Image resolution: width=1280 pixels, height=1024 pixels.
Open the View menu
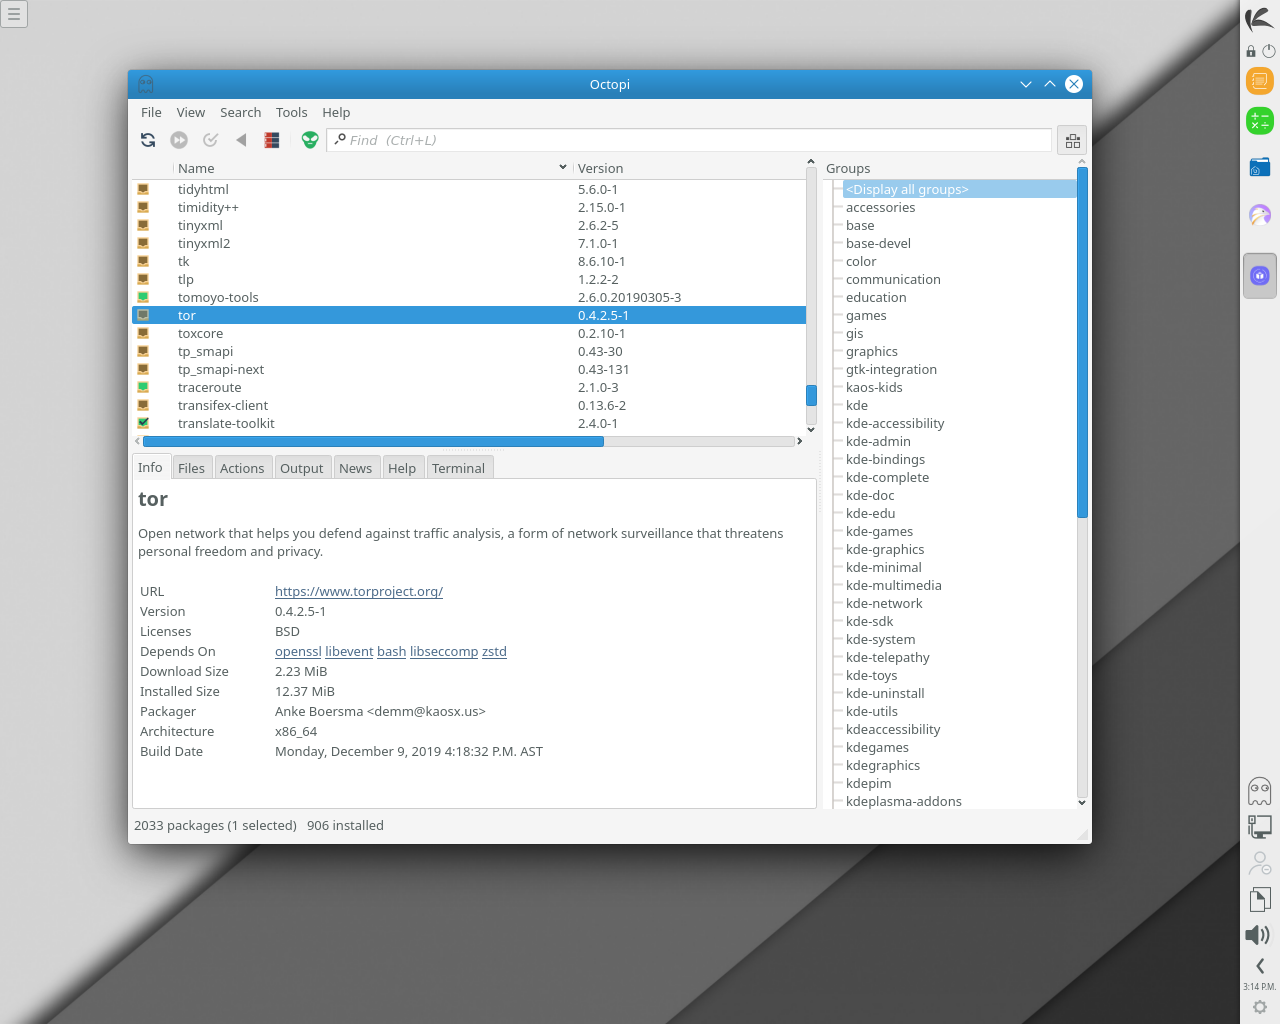(191, 112)
